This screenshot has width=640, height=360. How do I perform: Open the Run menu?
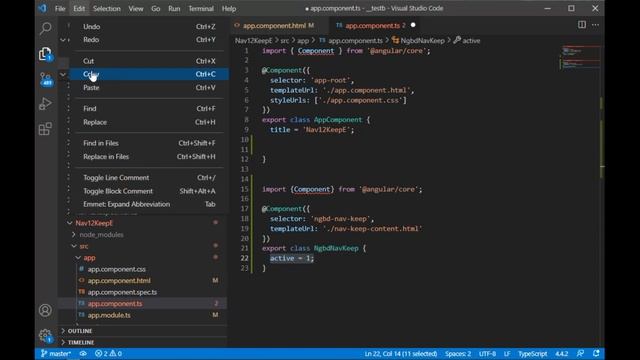coord(174,9)
